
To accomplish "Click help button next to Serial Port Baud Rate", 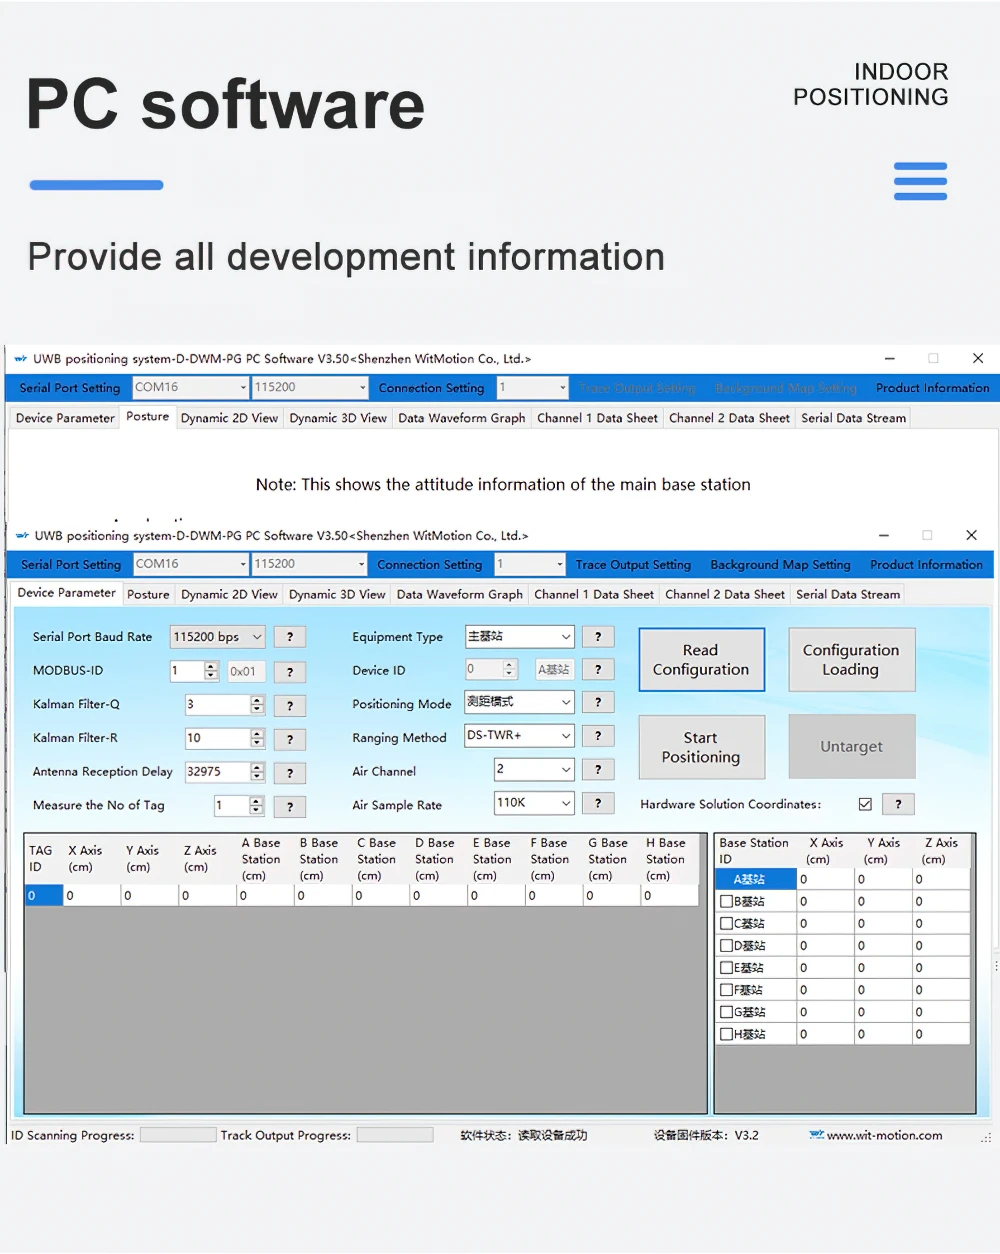I will pos(290,637).
